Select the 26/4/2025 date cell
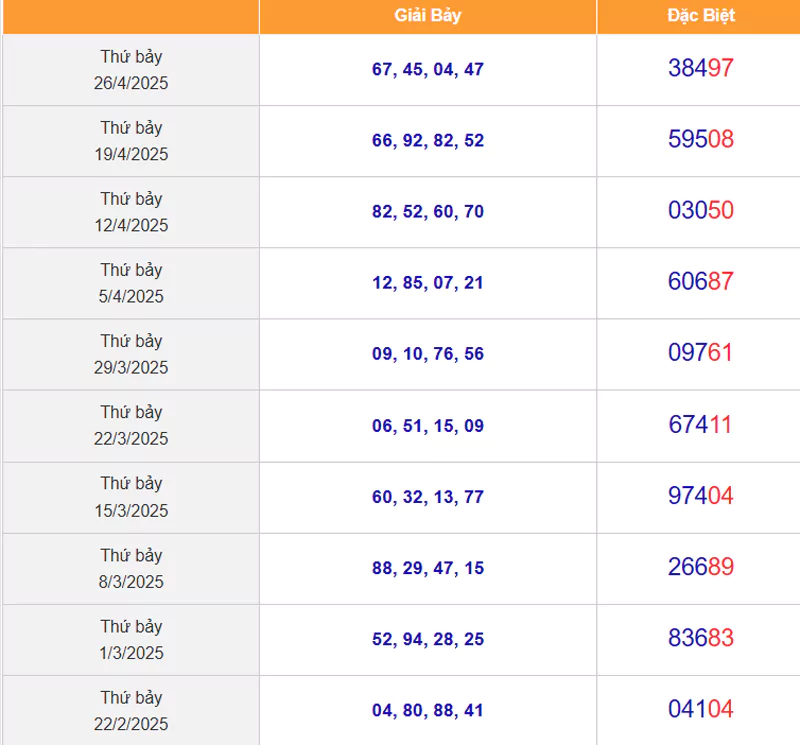Image resolution: width=800 pixels, height=745 pixels. [x=131, y=70]
